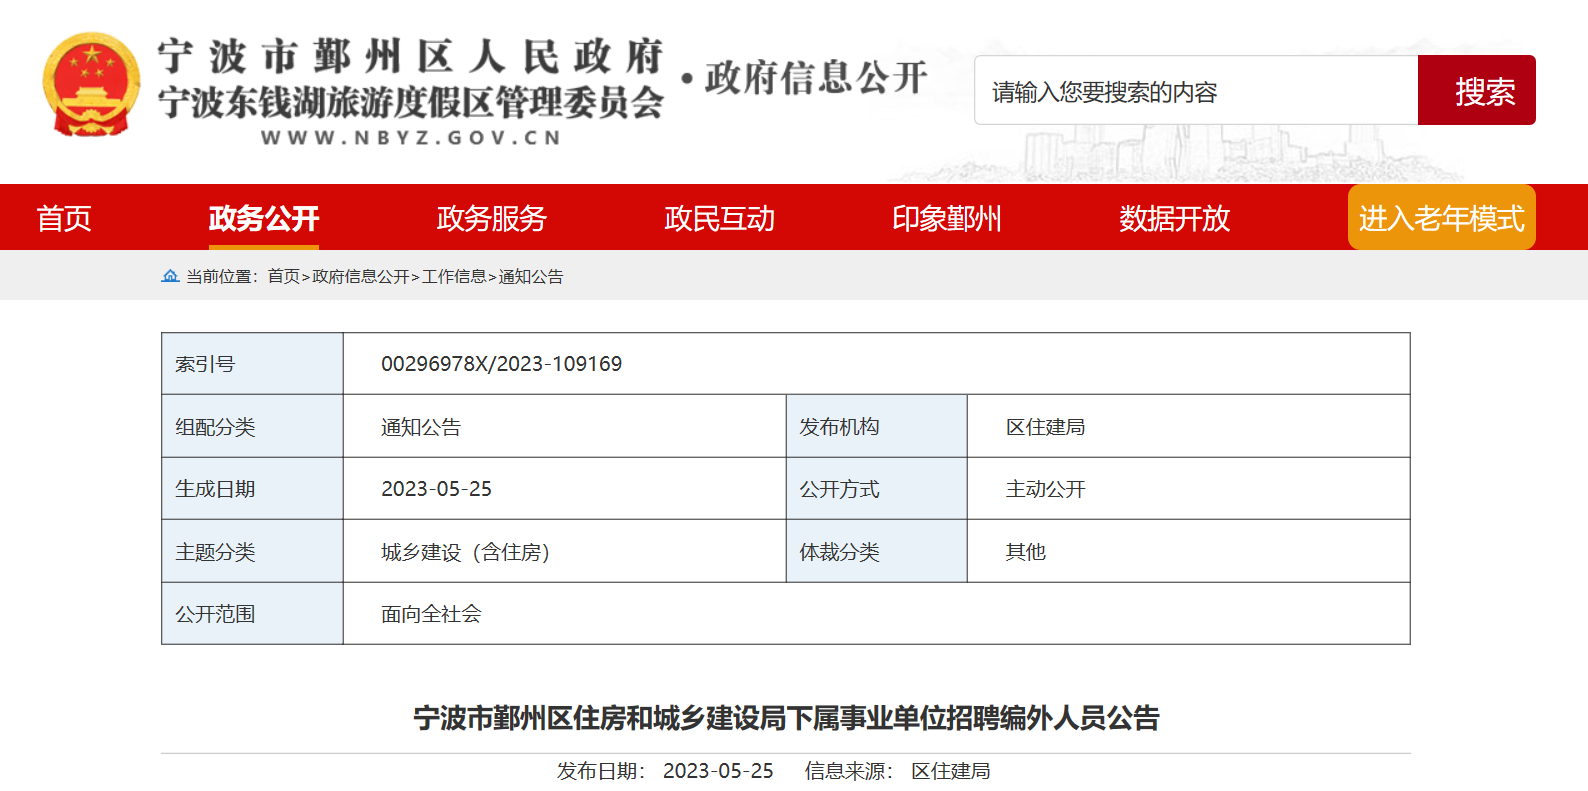The width and height of the screenshot is (1588, 791).
Task: Click the 首页 breadcrumb link
Action: point(284,277)
